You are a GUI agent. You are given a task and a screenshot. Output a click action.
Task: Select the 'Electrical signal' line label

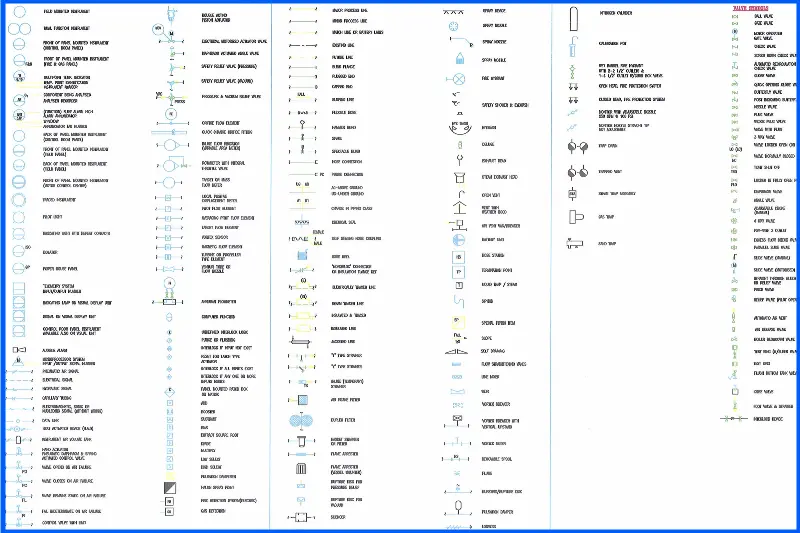tap(57, 380)
